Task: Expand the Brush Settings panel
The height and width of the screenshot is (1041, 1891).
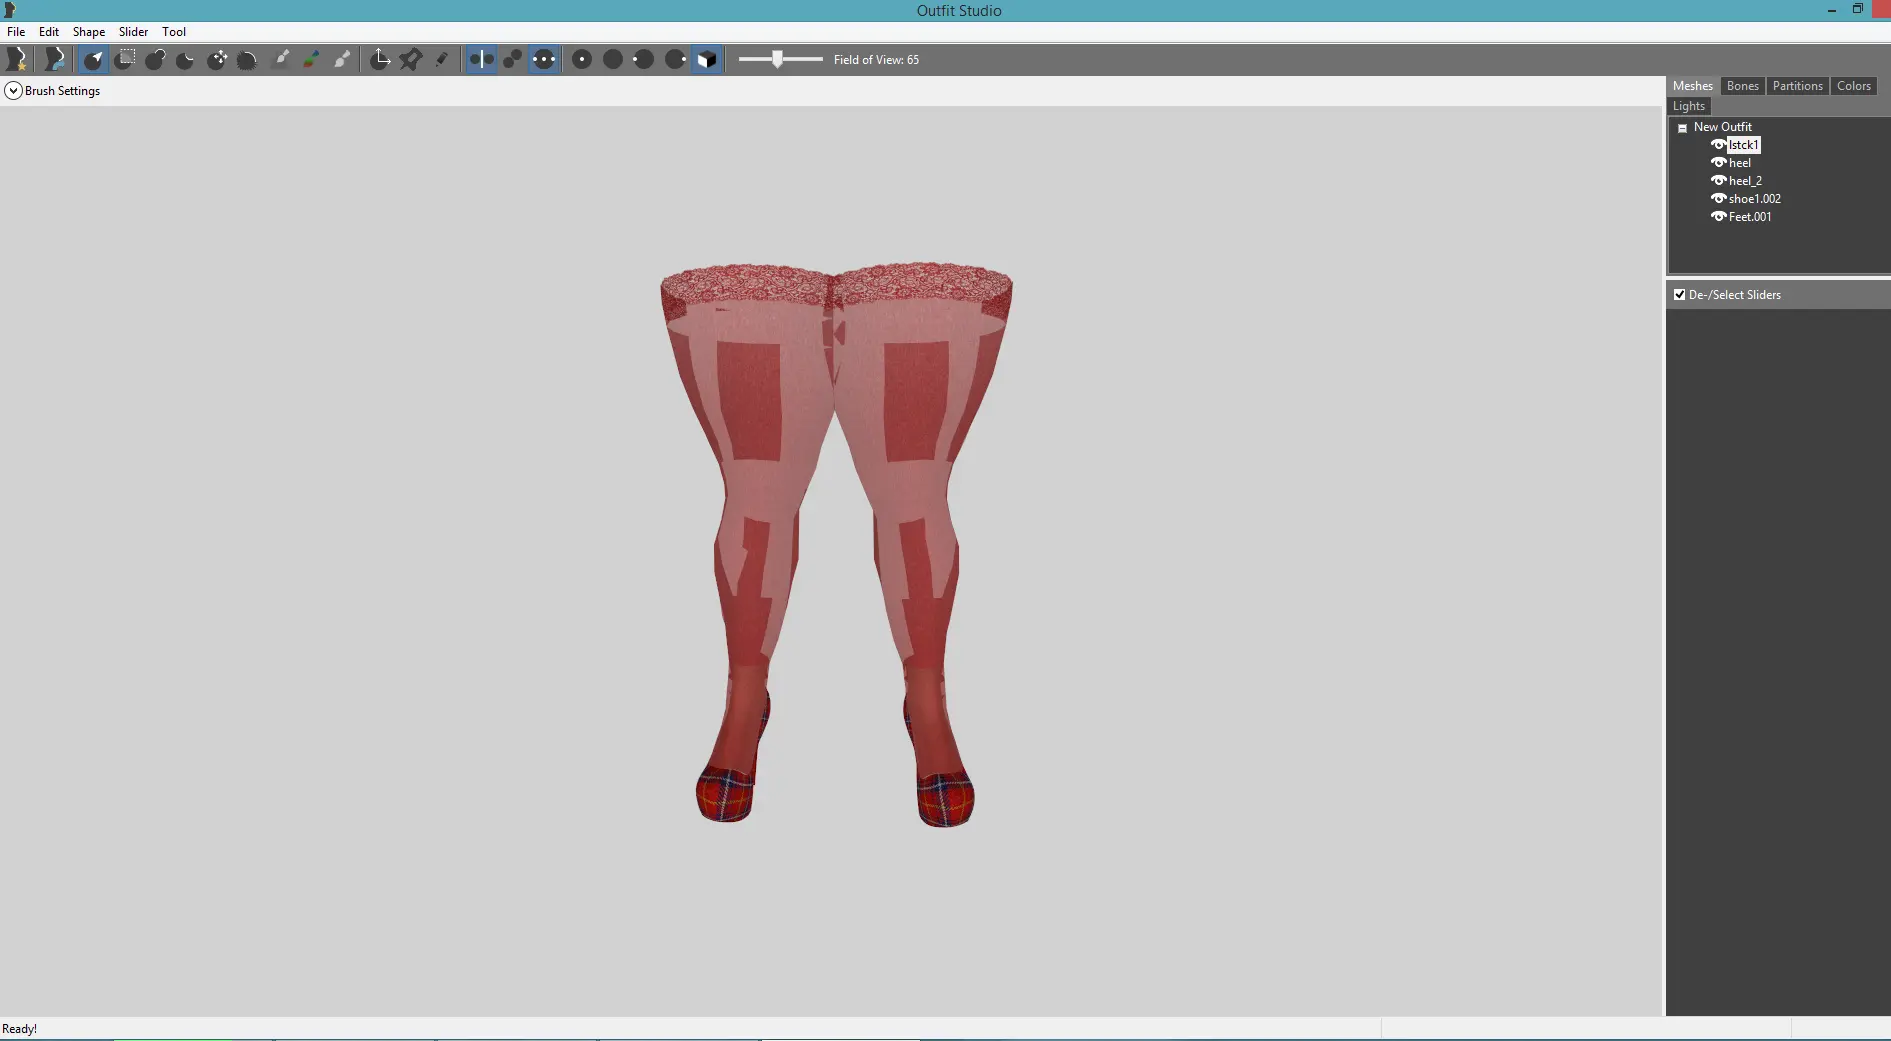Action: 13,91
